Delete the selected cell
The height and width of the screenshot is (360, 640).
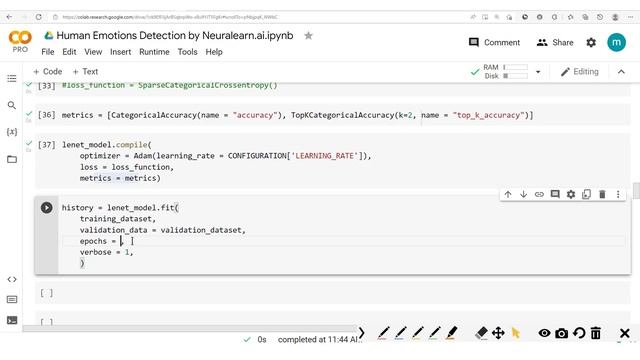pyautogui.click(x=602, y=194)
